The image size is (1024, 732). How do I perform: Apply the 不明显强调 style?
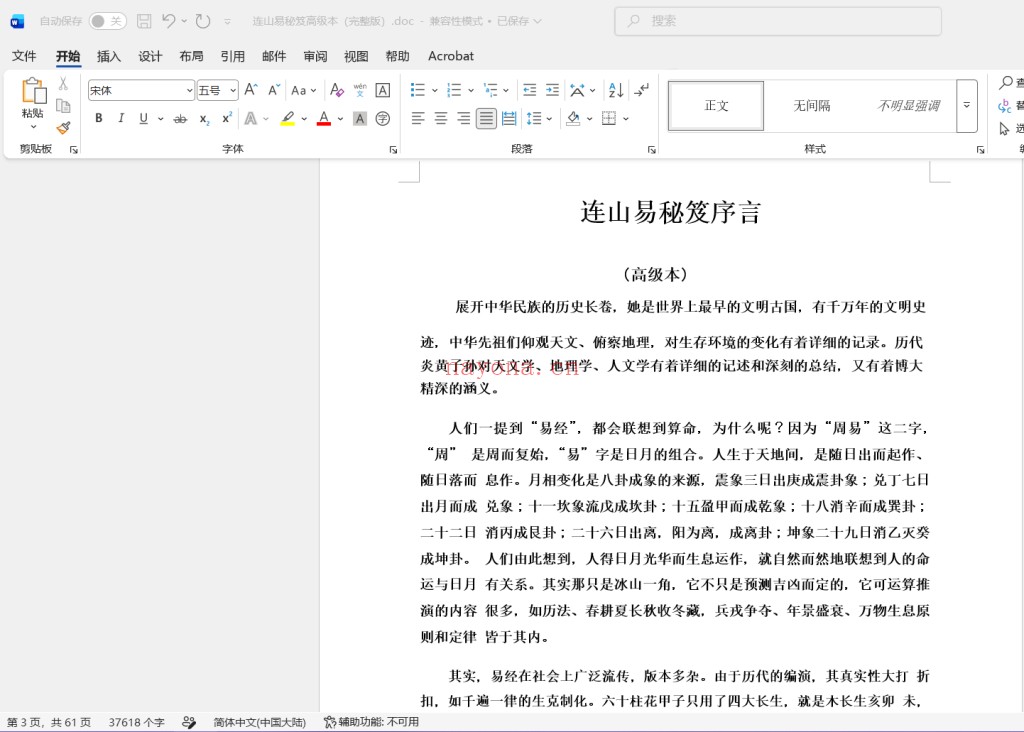click(x=908, y=106)
